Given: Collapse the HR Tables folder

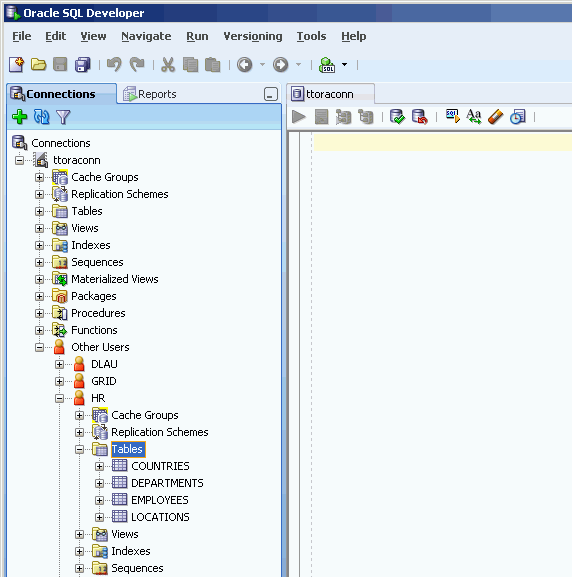Looking at the screenshot, I should [x=79, y=449].
